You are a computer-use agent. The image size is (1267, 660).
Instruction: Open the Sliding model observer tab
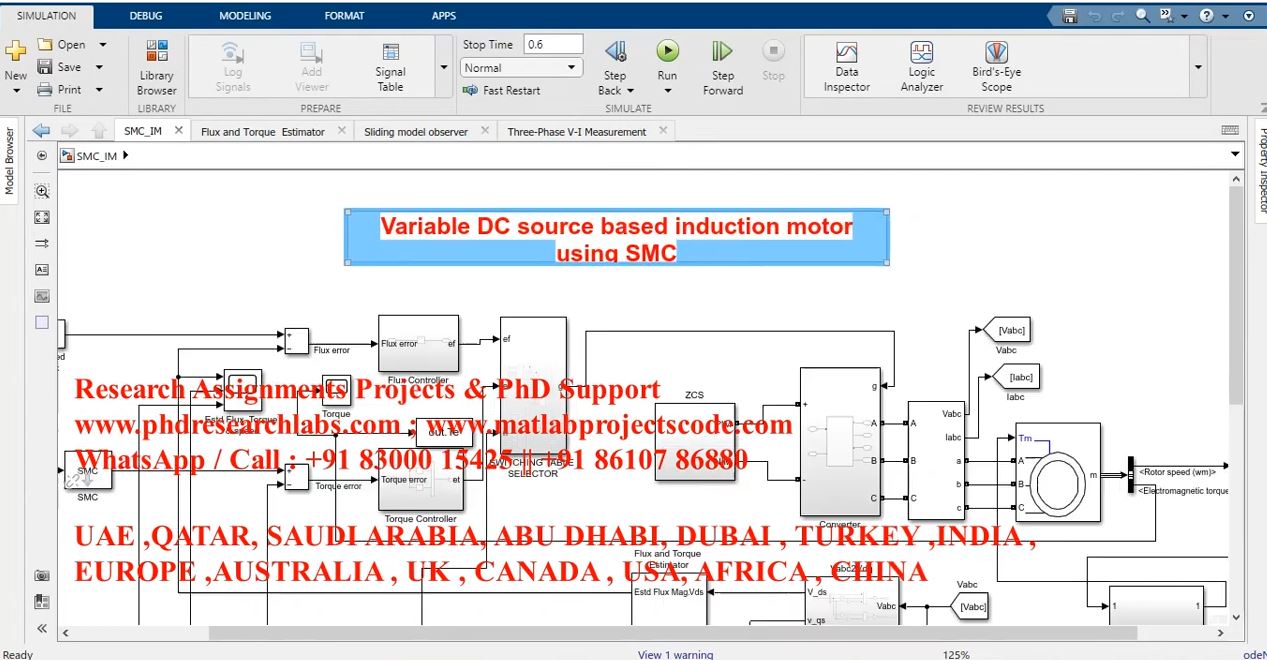point(415,131)
